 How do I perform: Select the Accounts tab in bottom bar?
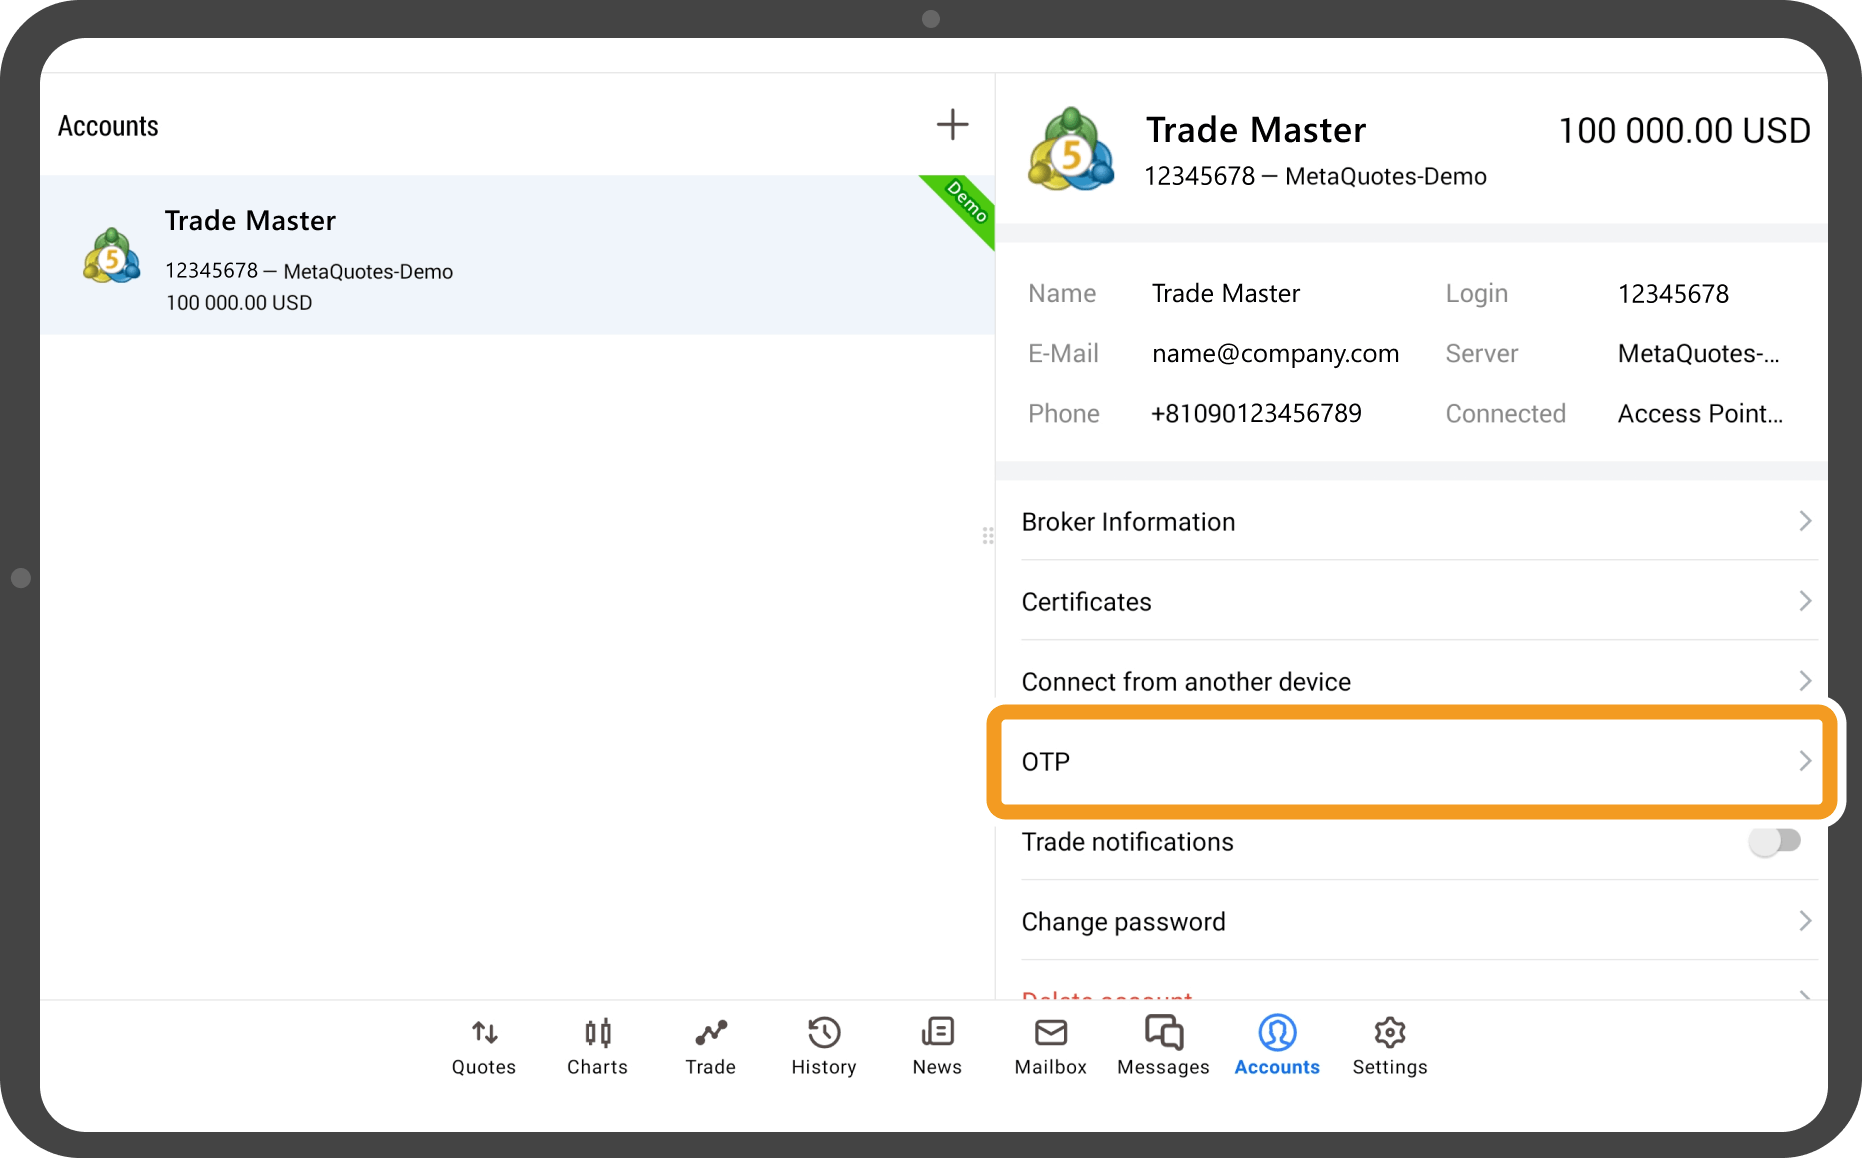[1277, 1045]
